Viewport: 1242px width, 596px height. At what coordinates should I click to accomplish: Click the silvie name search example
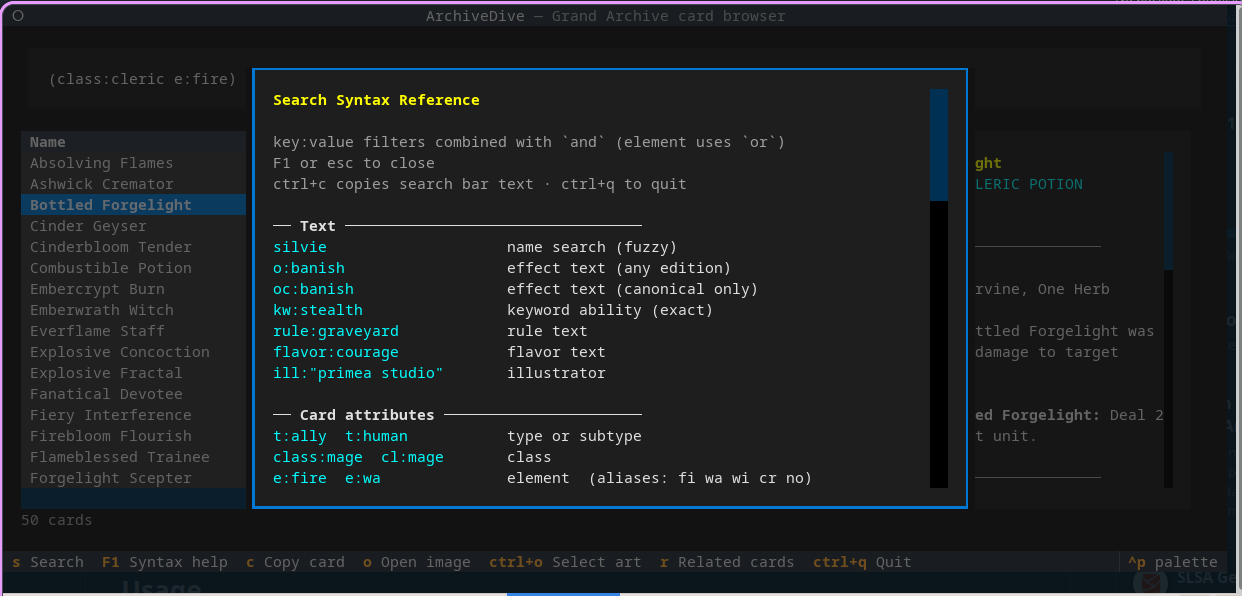coord(300,247)
